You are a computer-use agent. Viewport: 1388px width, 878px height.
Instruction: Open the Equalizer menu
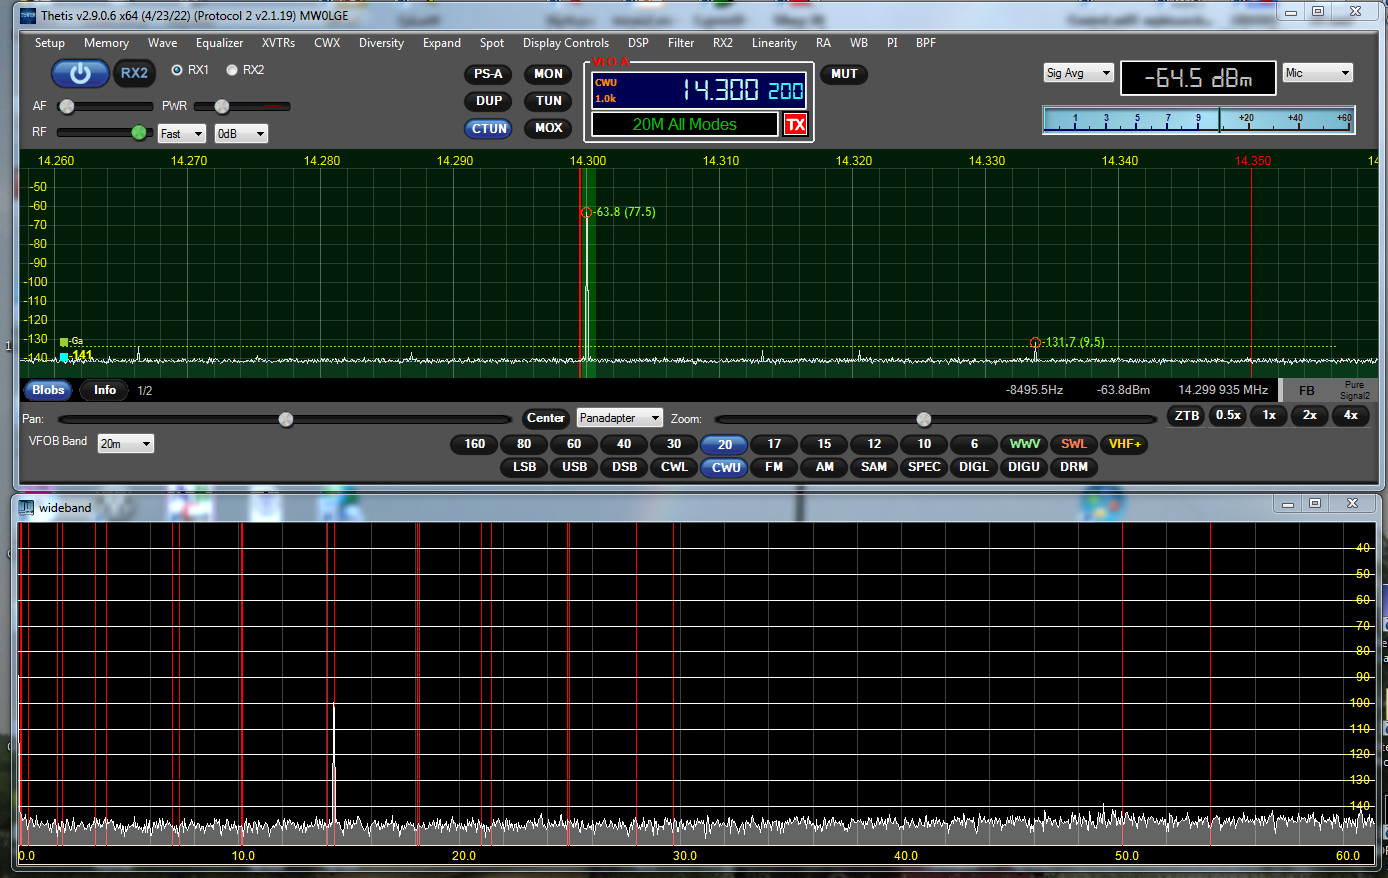(219, 43)
